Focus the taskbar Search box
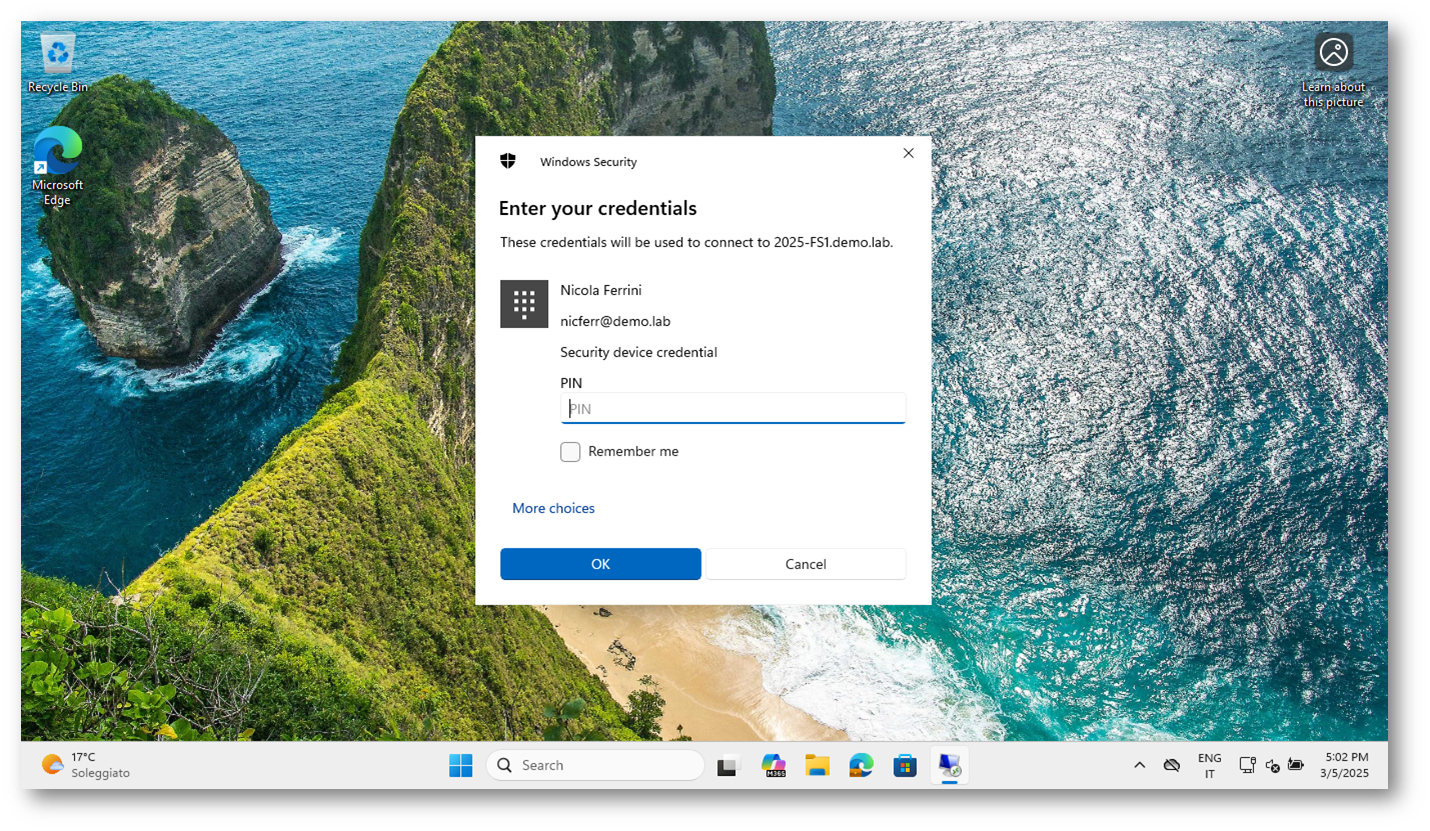1430x831 pixels. point(595,765)
